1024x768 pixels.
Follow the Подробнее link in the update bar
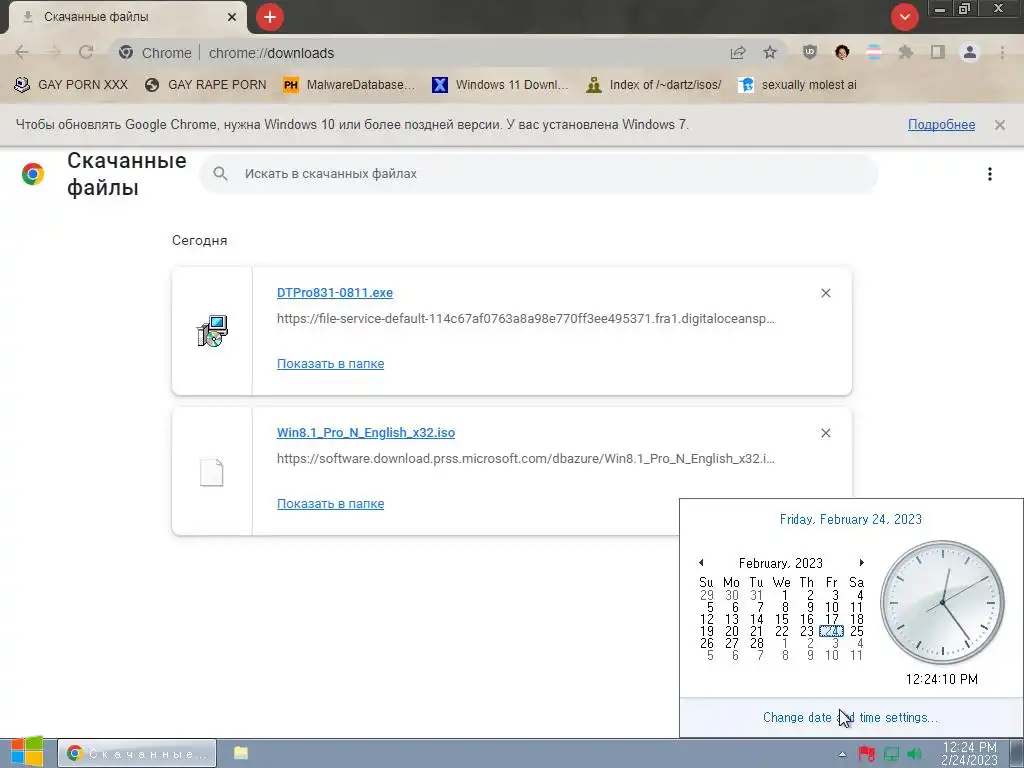click(x=941, y=125)
